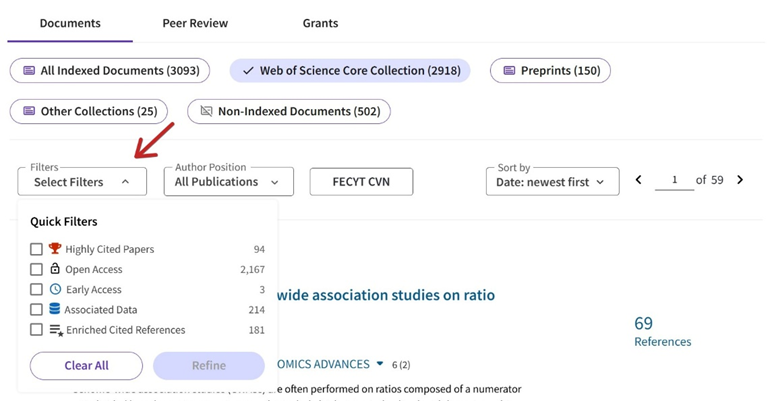Select Web of Science Core Collection (2918) chip
Image resolution: width=778 pixels, height=401 pixels.
(x=350, y=71)
